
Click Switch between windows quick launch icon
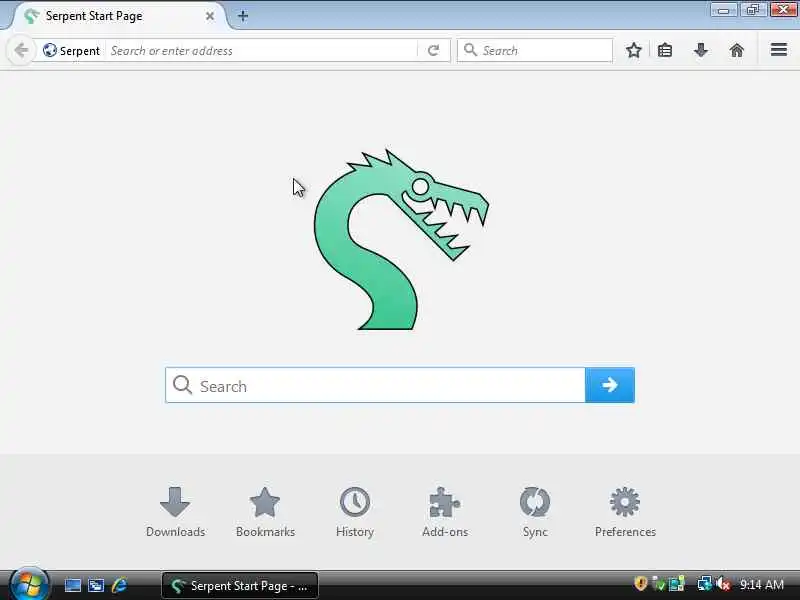click(x=96, y=585)
